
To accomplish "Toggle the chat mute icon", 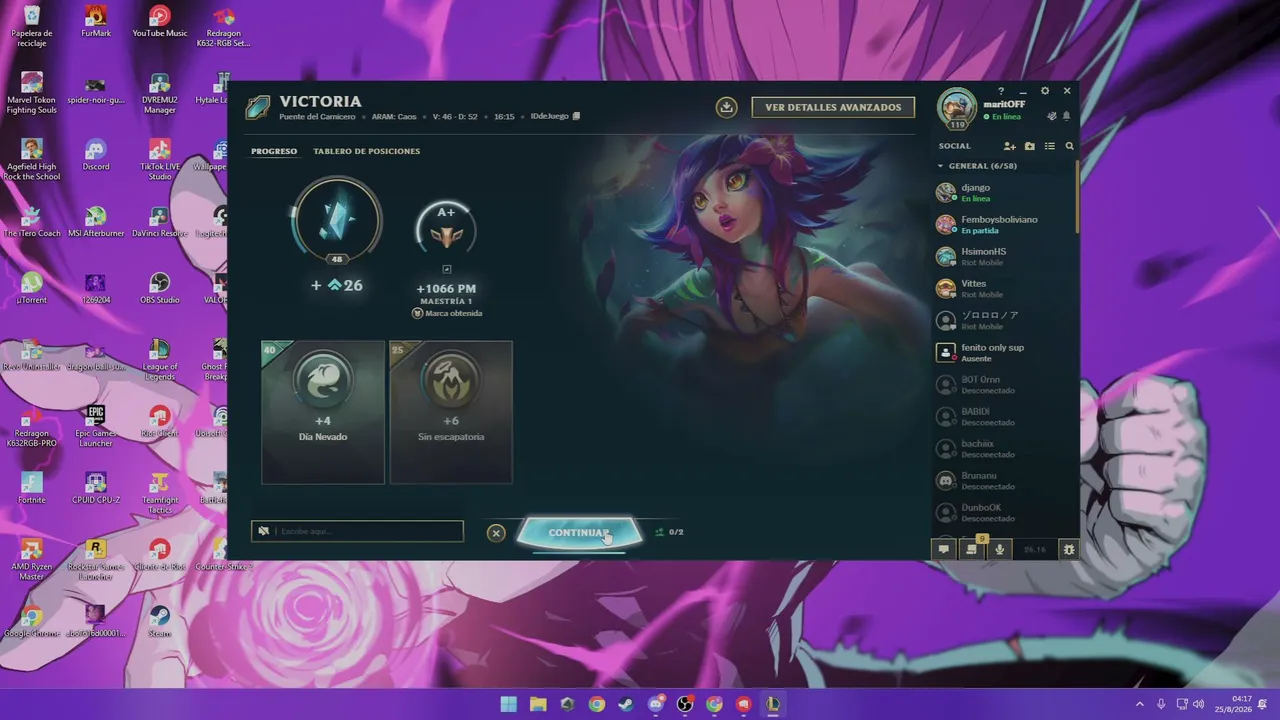I will pyautogui.click(x=264, y=531).
